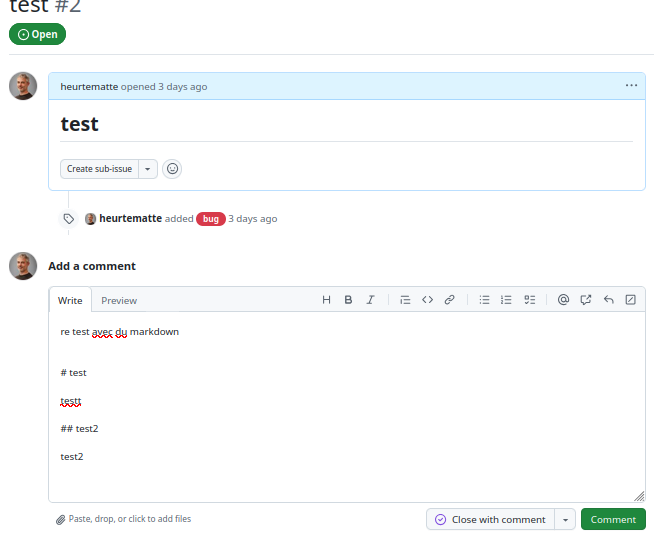The height and width of the screenshot is (552, 654).
Task: Insert a heading with the H icon
Action: click(x=326, y=300)
